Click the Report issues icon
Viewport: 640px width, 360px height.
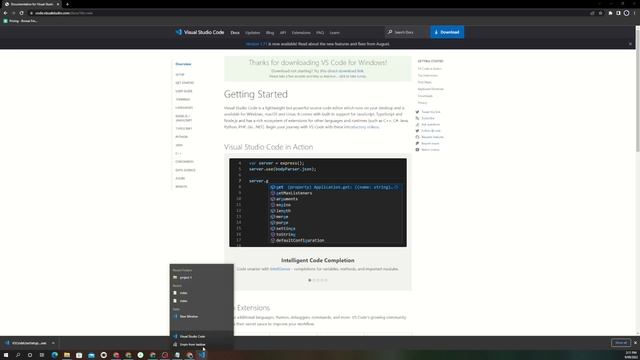click(417, 143)
